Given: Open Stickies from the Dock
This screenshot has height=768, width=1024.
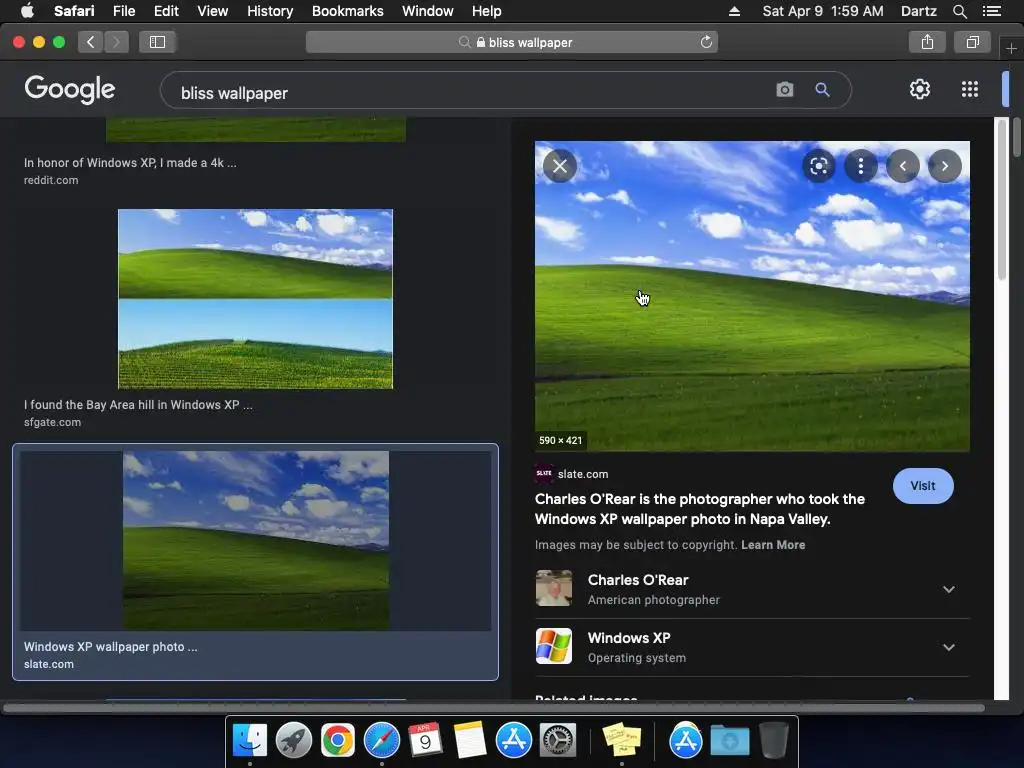Looking at the screenshot, I should pos(622,740).
